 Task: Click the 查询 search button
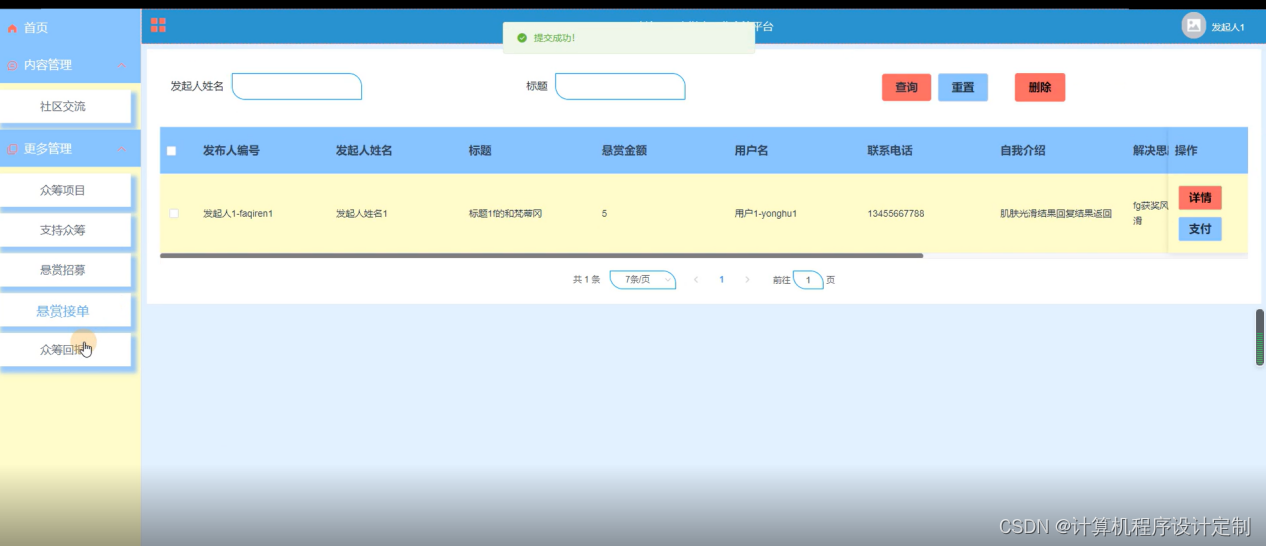pyautogui.click(x=906, y=87)
